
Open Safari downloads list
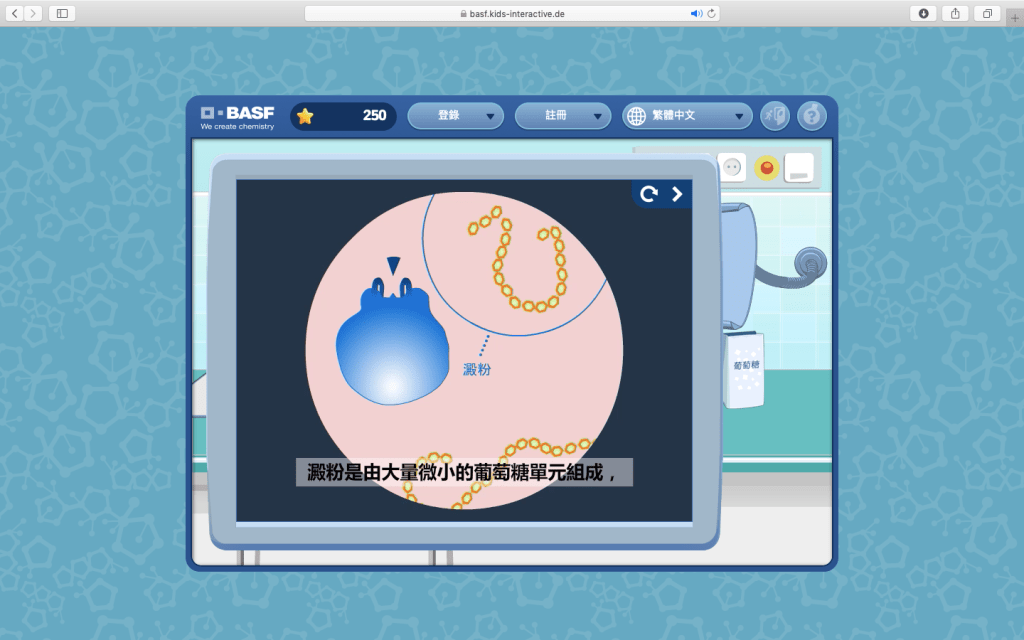click(x=922, y=14)
